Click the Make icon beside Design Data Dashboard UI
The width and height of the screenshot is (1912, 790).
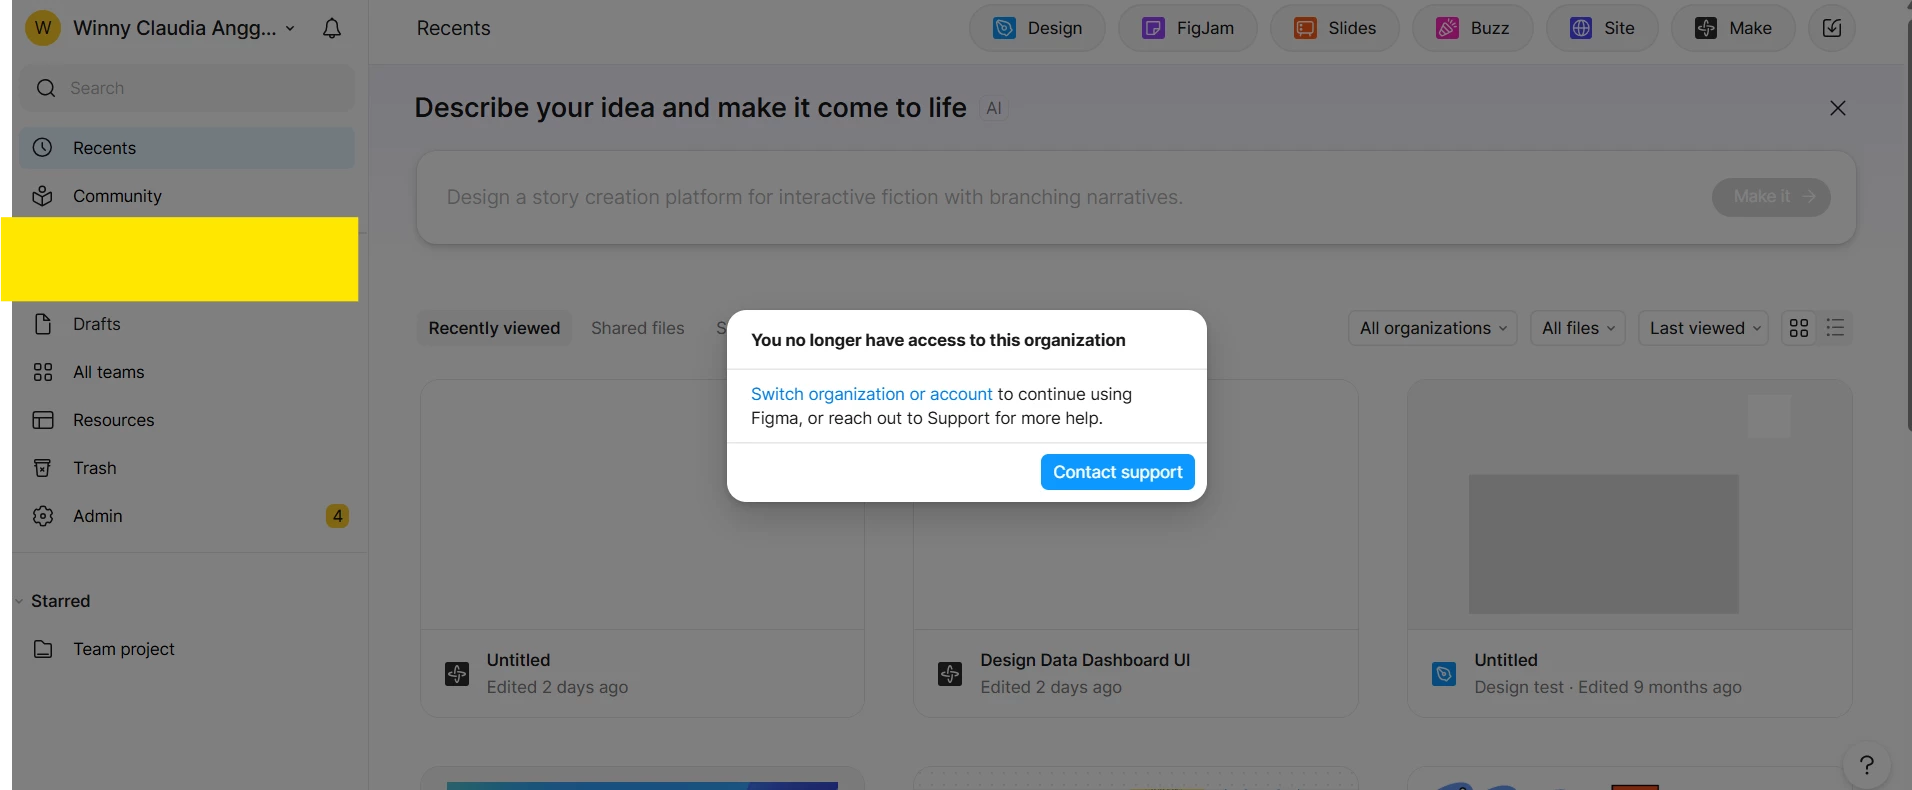pyautogui.click(x=950, y=674)
